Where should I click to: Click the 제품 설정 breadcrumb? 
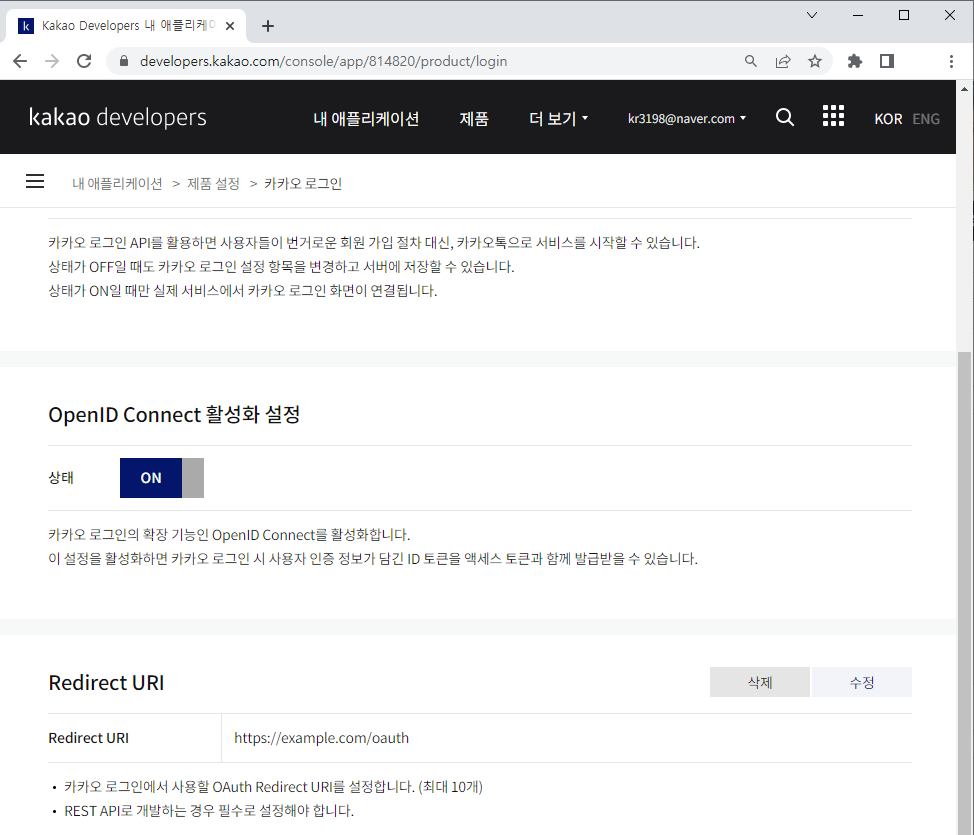click(214, 183)
